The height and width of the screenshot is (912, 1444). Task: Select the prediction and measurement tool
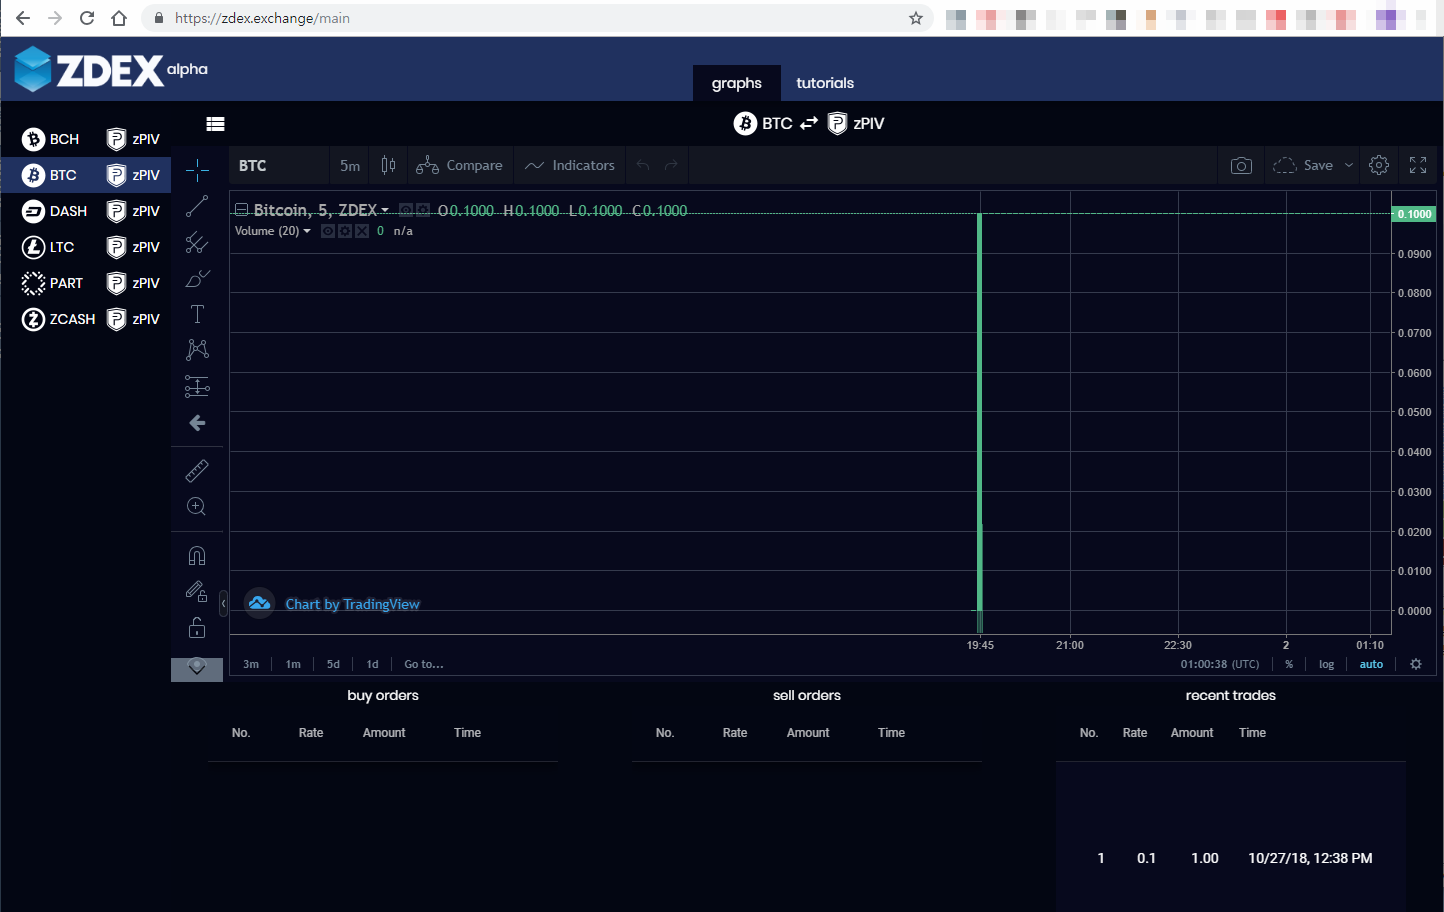tap(197, 386)
